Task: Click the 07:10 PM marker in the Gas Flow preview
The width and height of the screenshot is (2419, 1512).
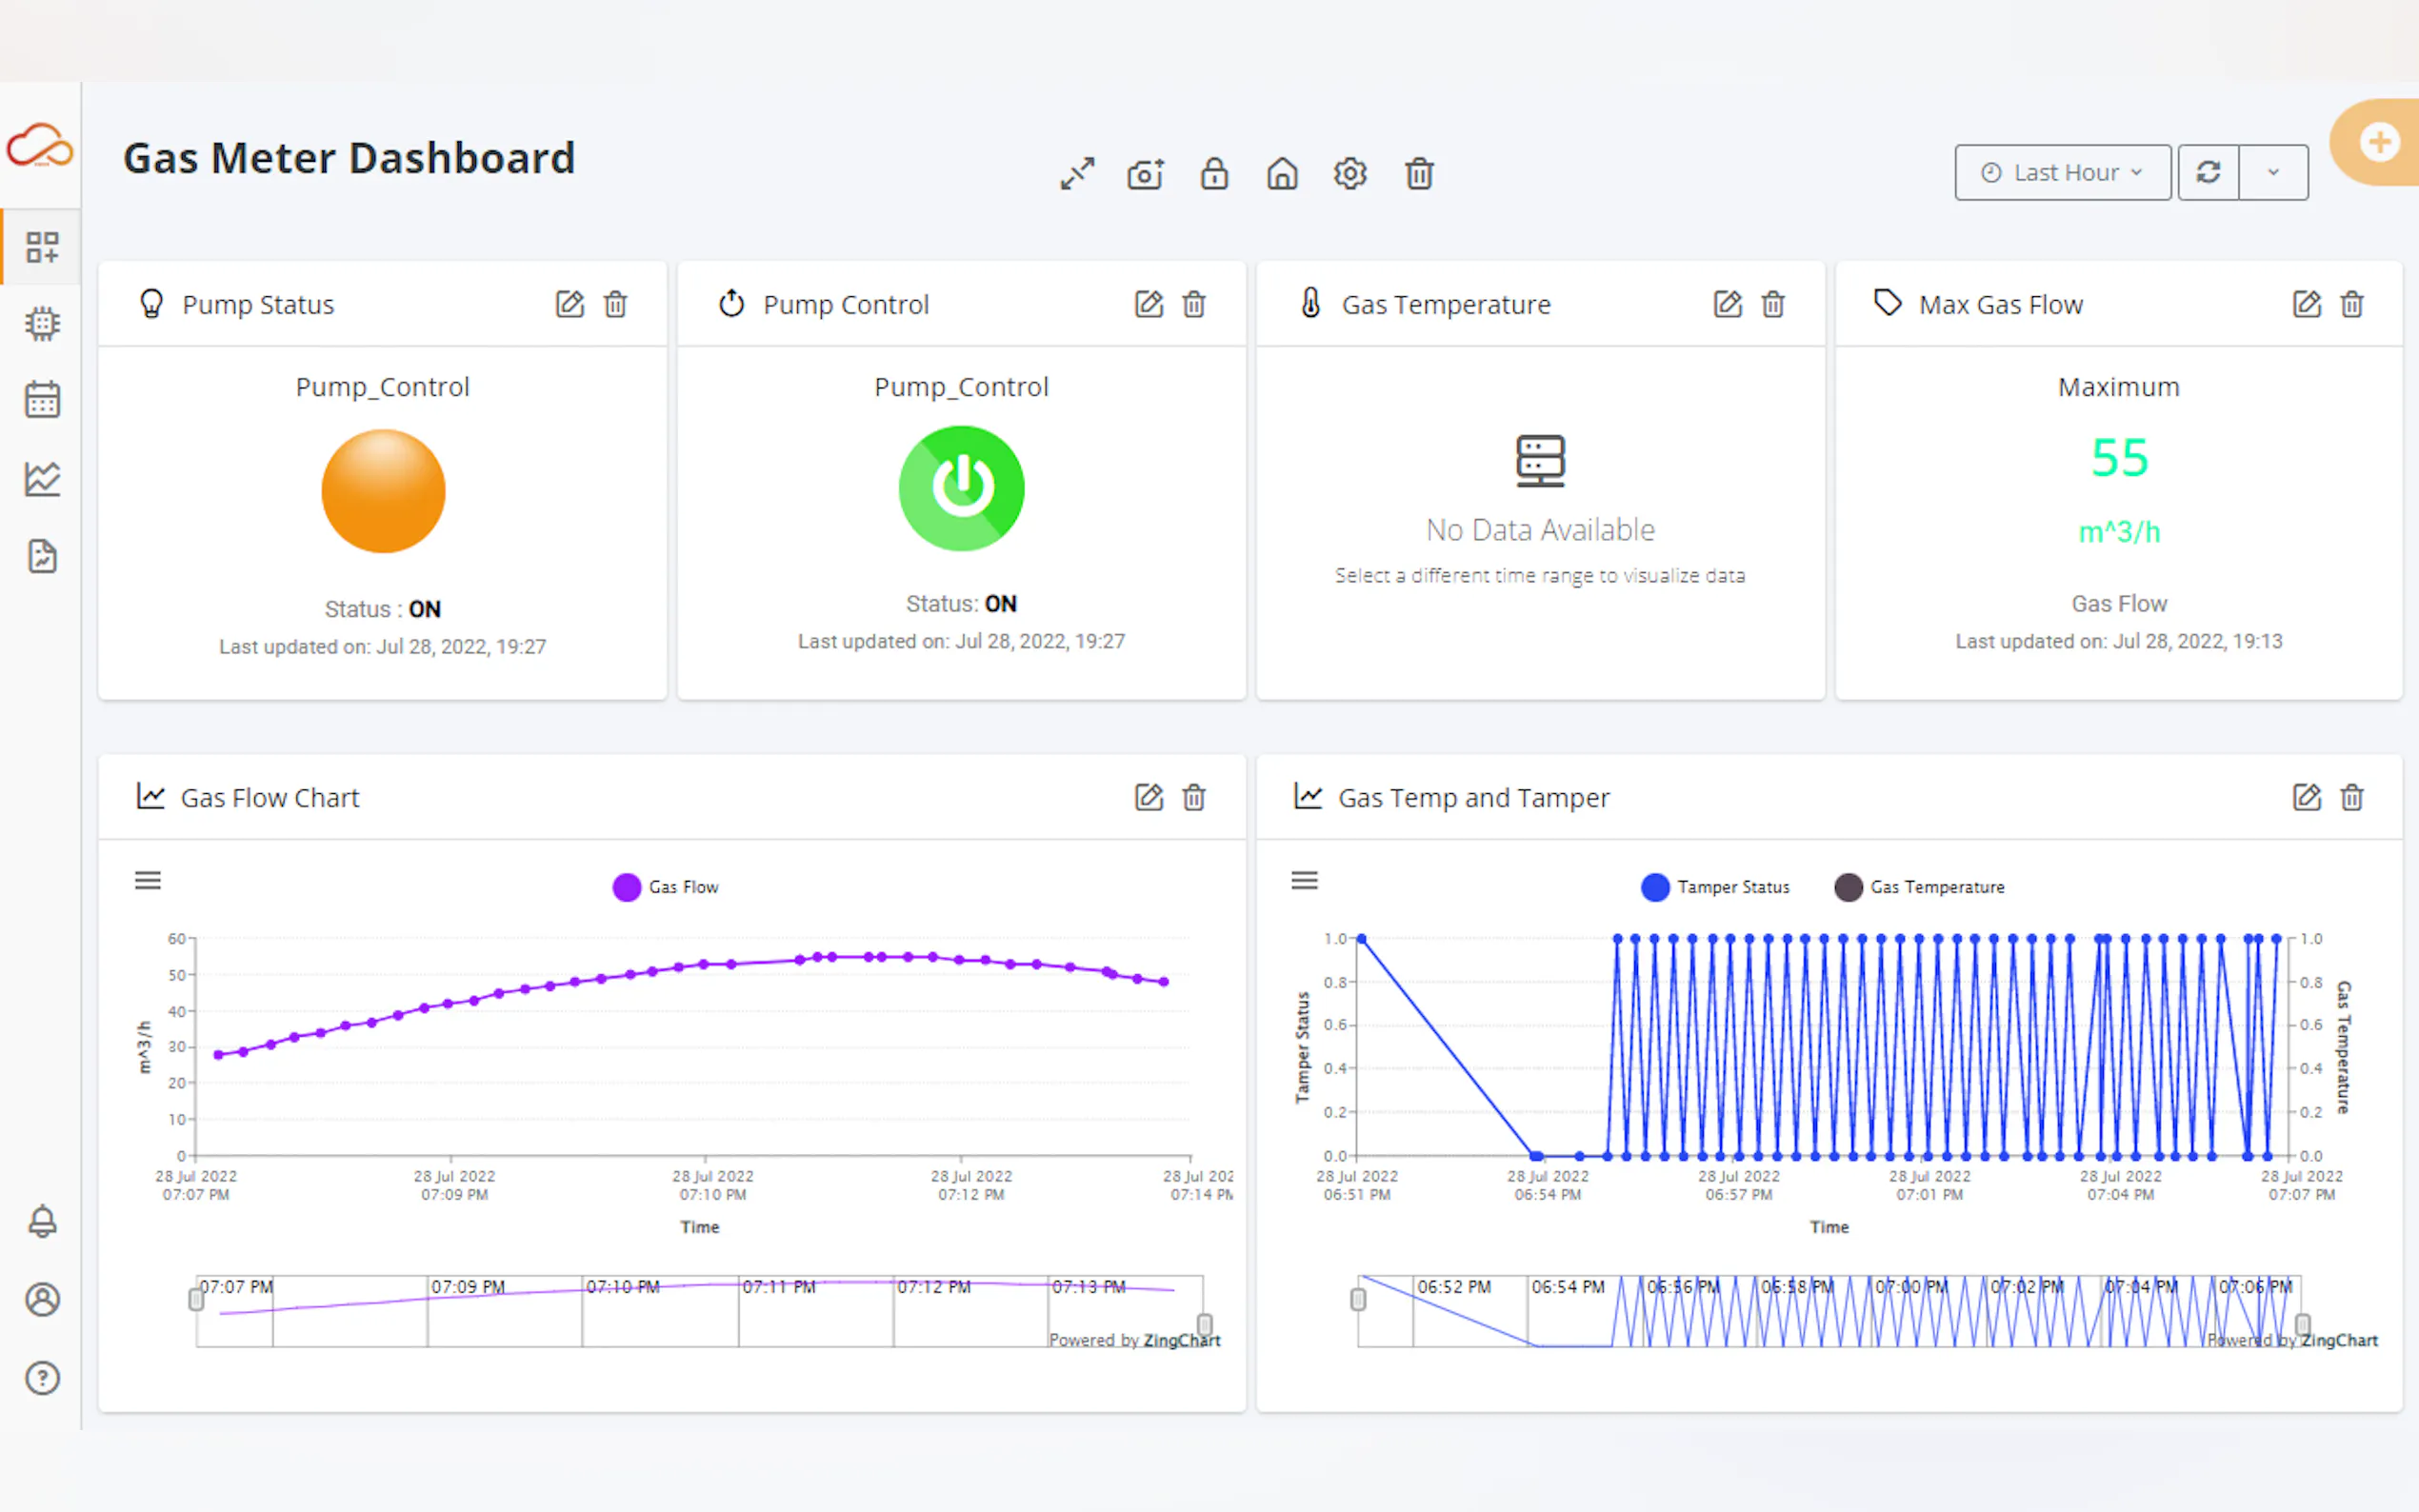Action: click(x=622, y=1287)
